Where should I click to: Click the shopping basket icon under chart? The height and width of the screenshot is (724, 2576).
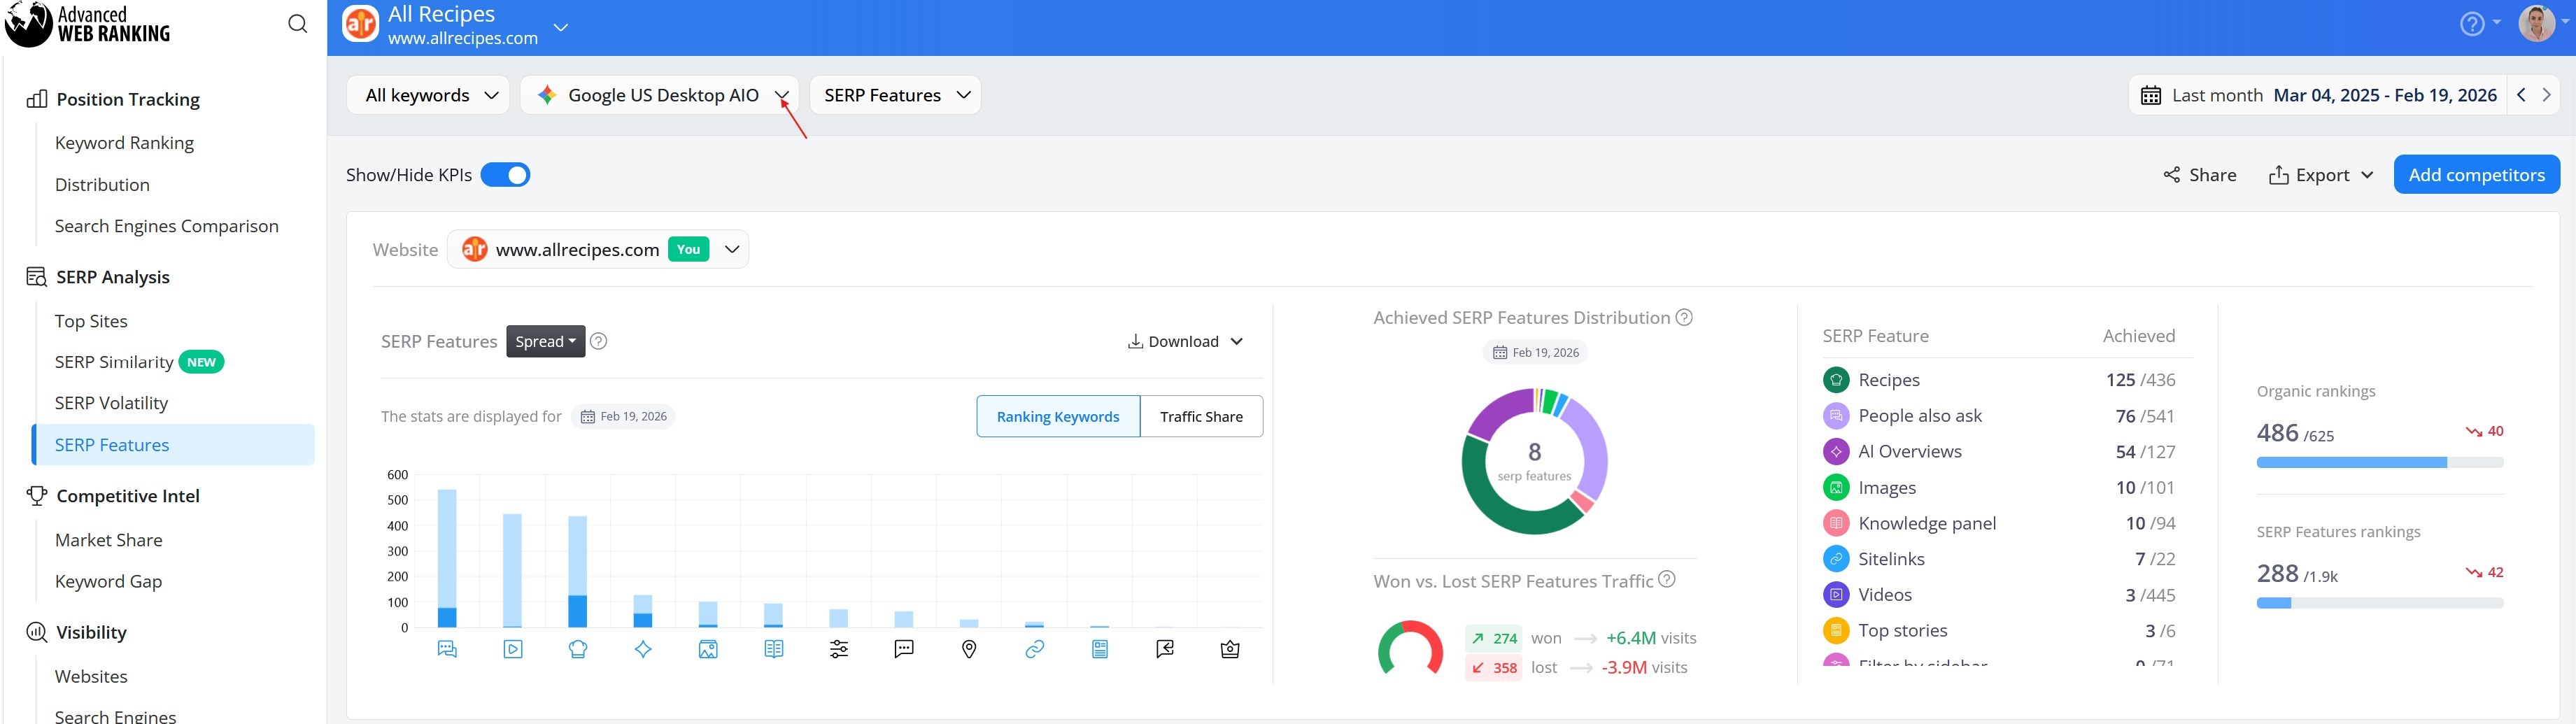(1230, 649)
